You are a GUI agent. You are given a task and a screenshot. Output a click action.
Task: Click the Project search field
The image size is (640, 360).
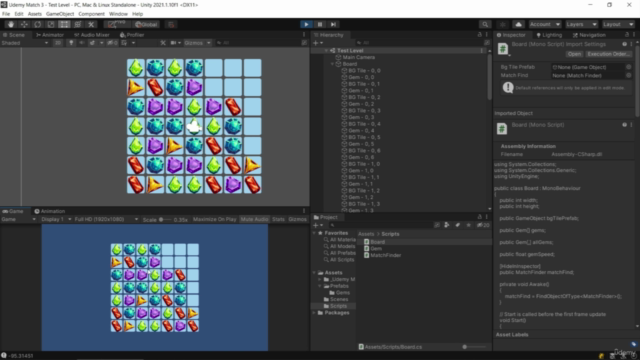click(380, 225)
